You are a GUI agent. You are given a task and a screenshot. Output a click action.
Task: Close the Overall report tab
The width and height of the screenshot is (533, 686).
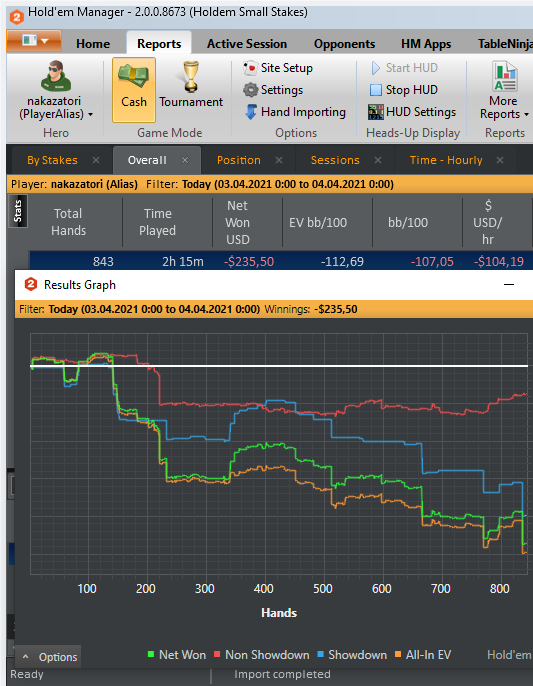(185, 160)
